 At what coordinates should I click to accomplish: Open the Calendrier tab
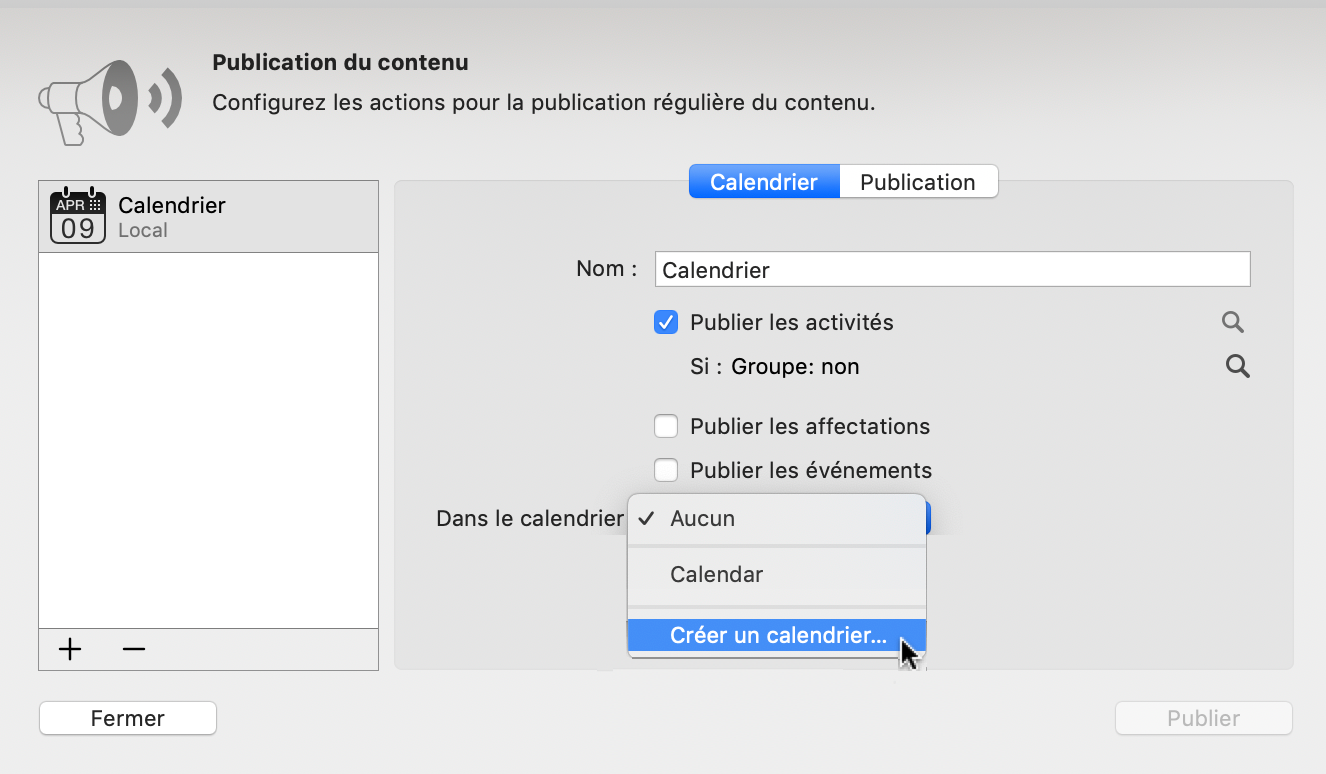pyautogui.click(x=764, y=181)
